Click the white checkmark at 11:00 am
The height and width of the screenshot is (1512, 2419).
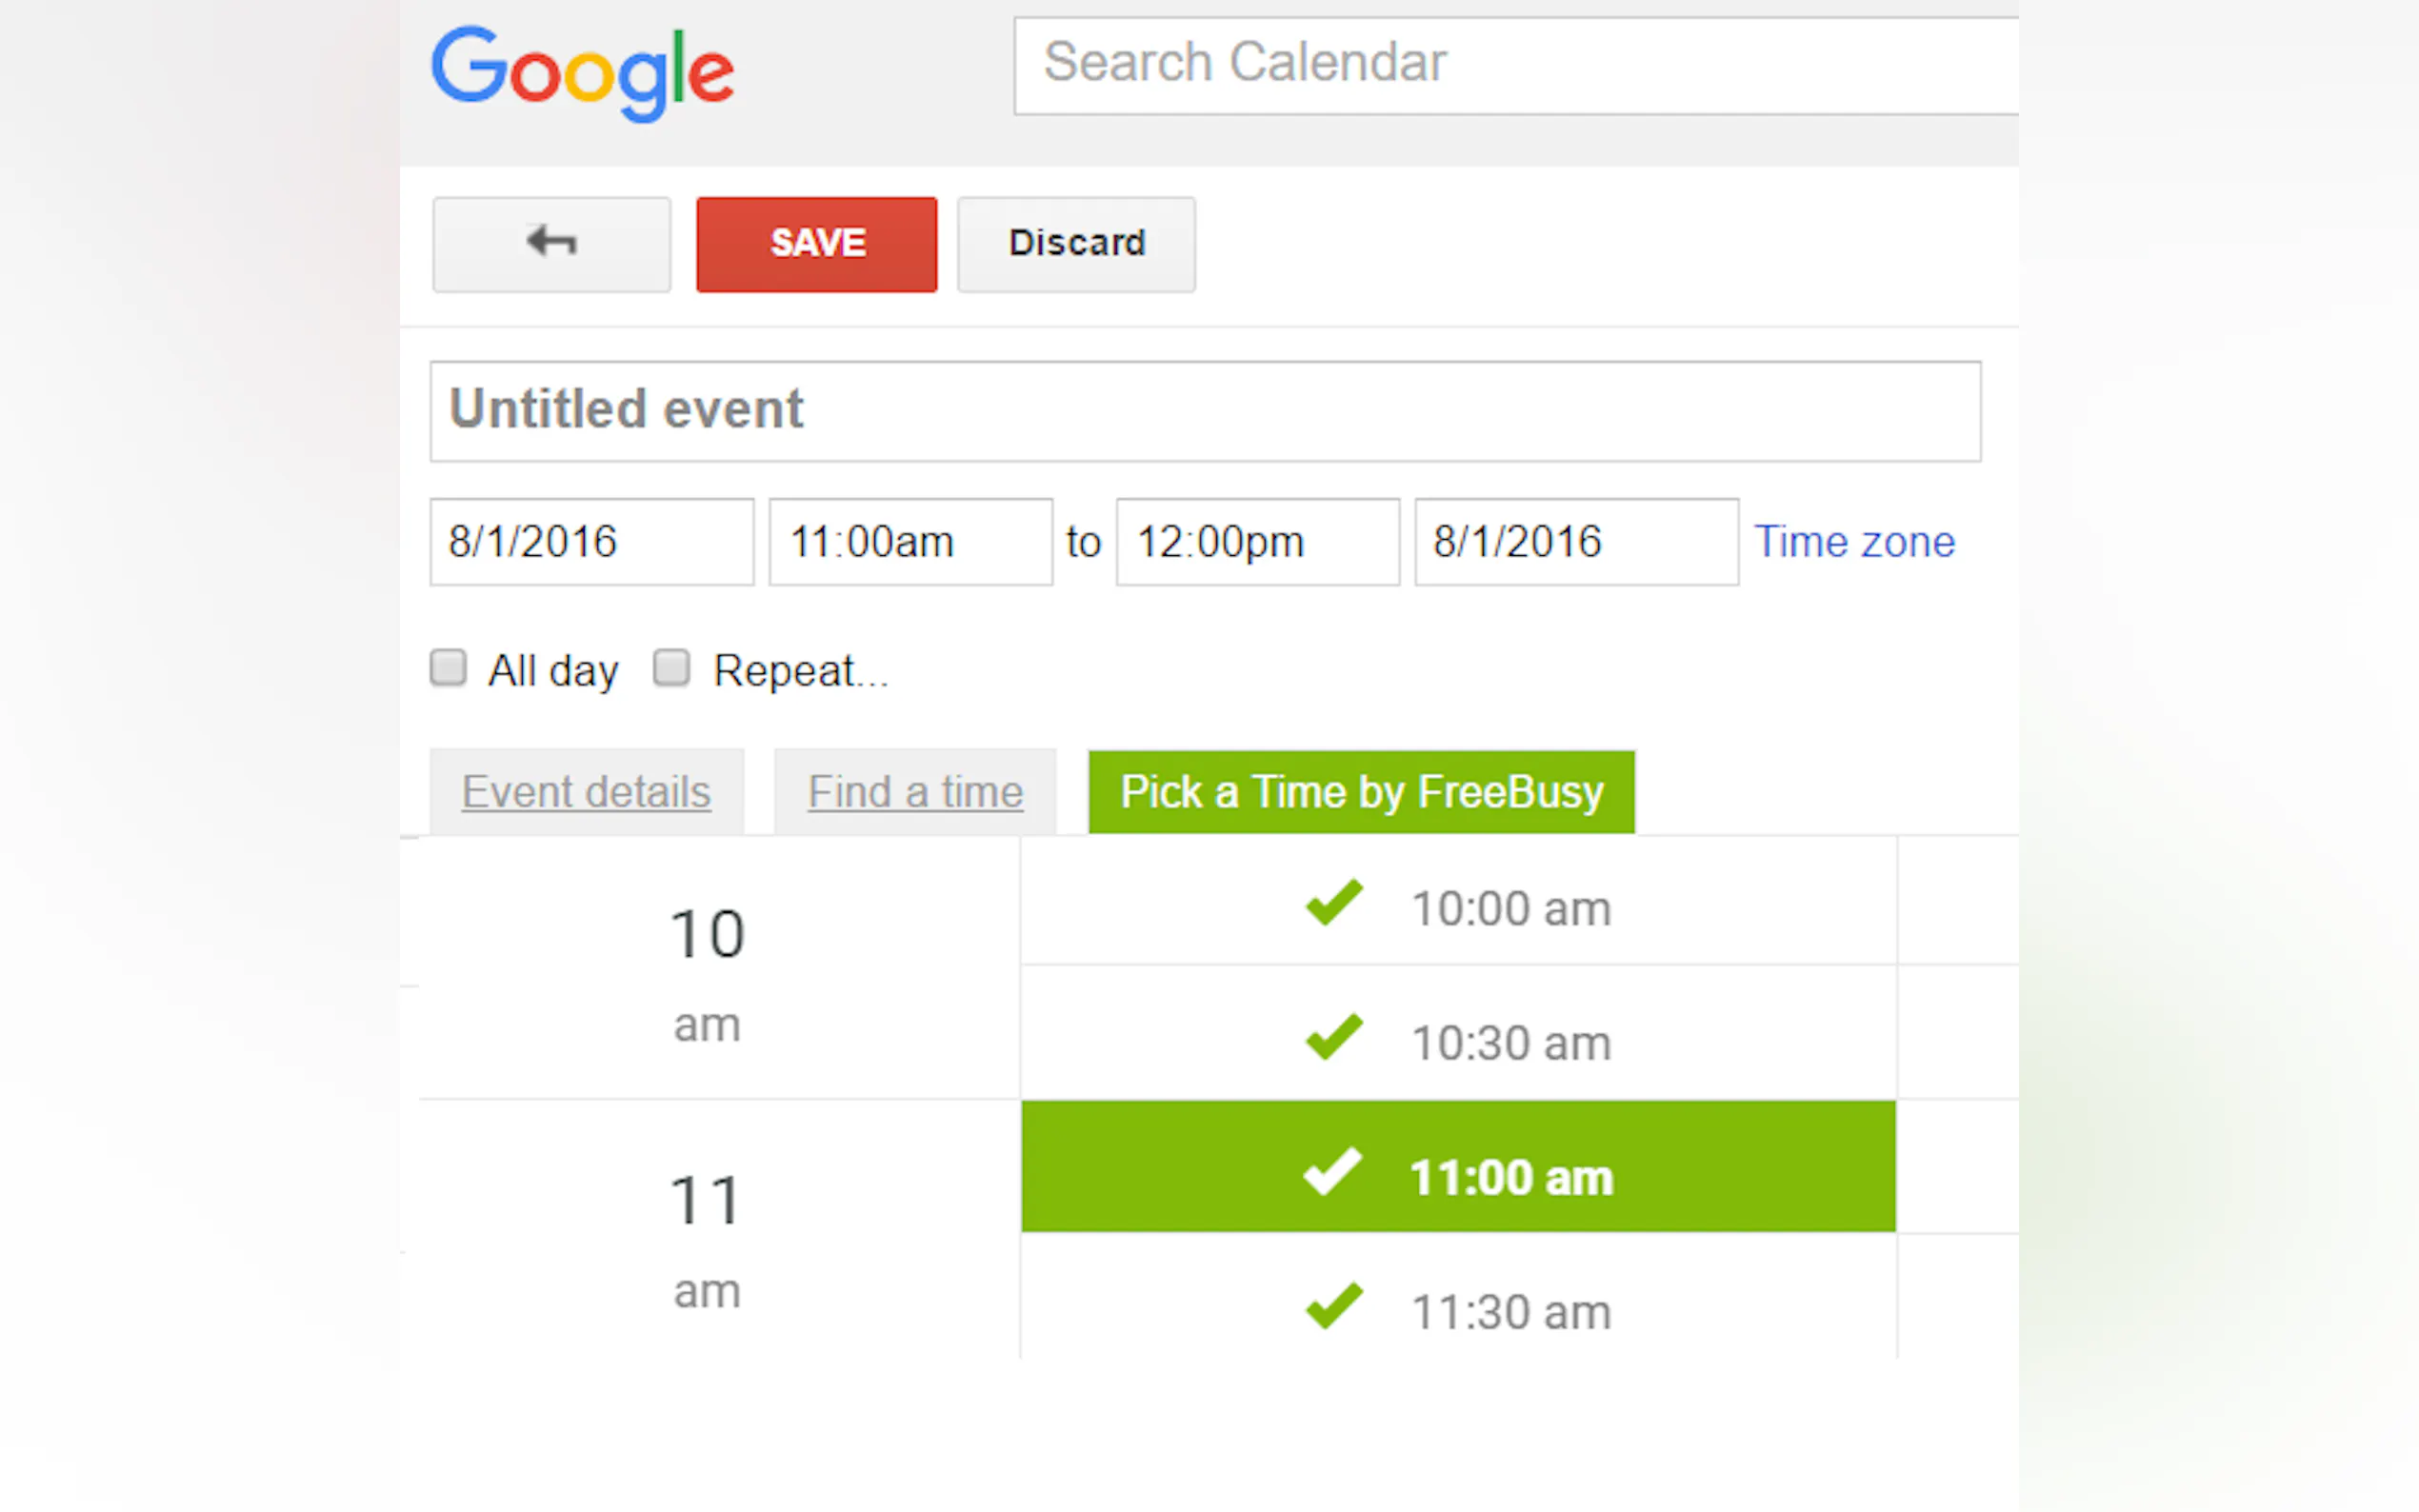(1332, 1171)
